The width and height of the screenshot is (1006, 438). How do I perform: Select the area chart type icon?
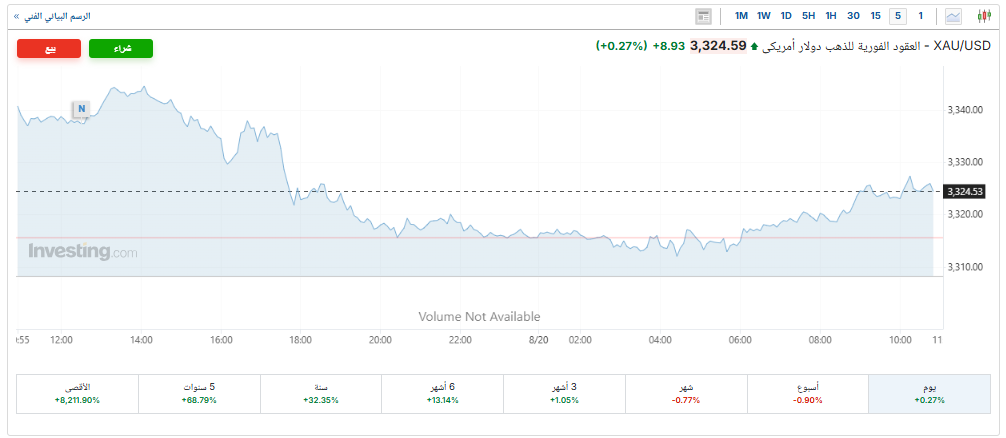click(953, 16)
